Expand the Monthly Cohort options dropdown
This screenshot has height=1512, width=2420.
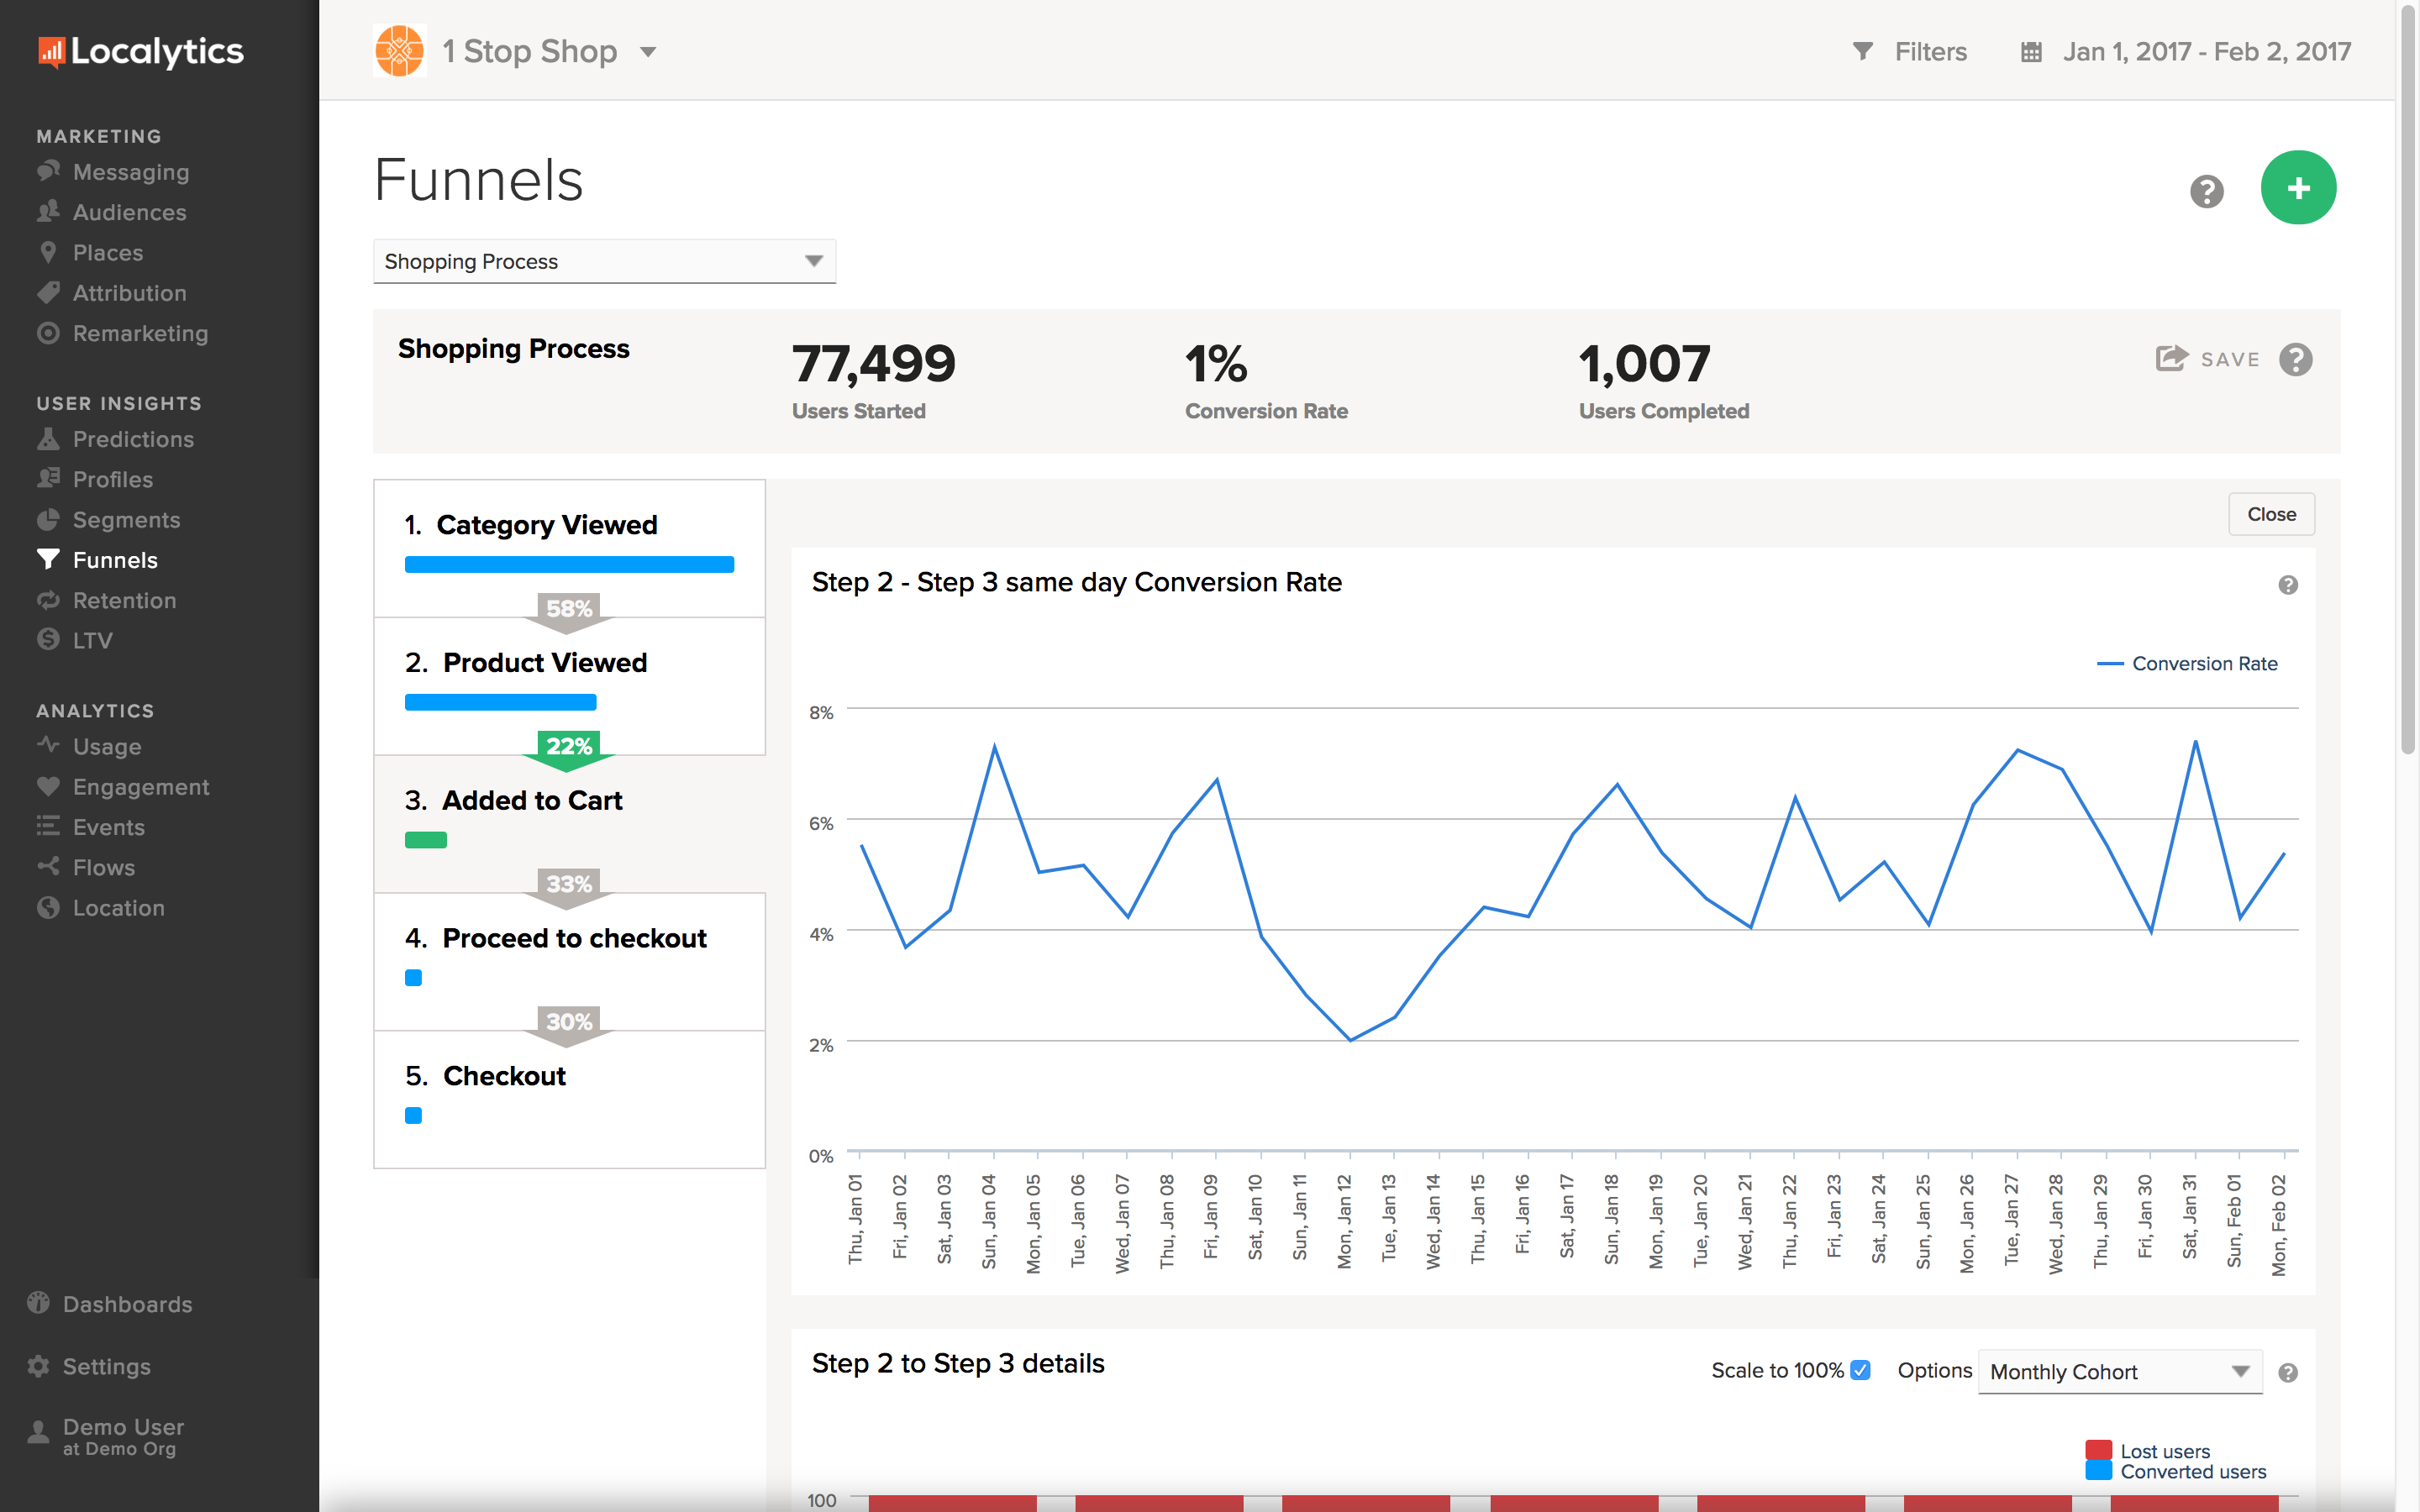tap(2118, 1372)
